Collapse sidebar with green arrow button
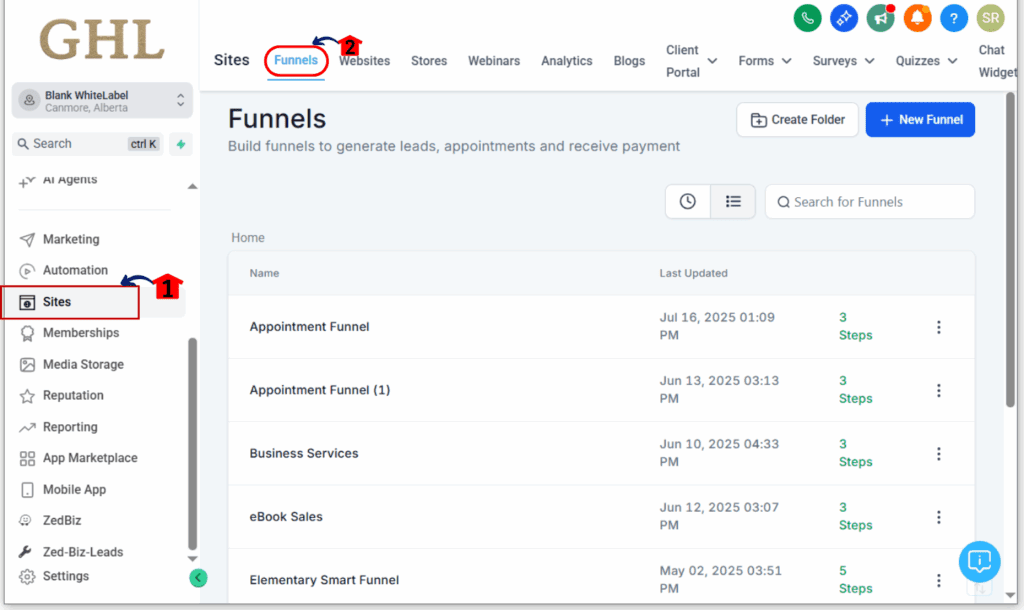 [198, 578]
